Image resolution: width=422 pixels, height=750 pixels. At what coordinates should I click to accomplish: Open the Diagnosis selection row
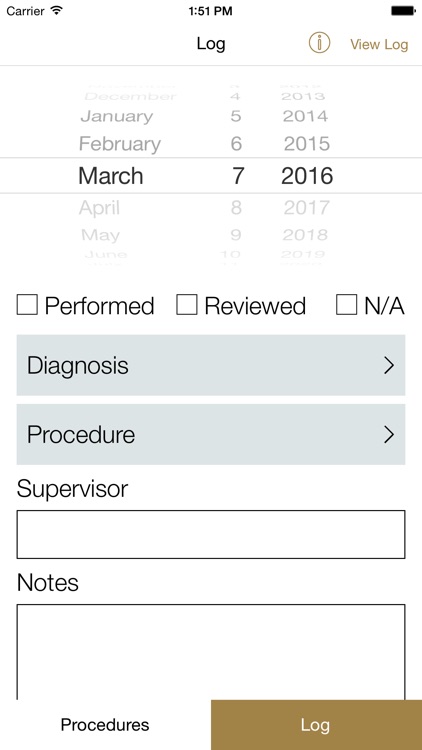211,365
